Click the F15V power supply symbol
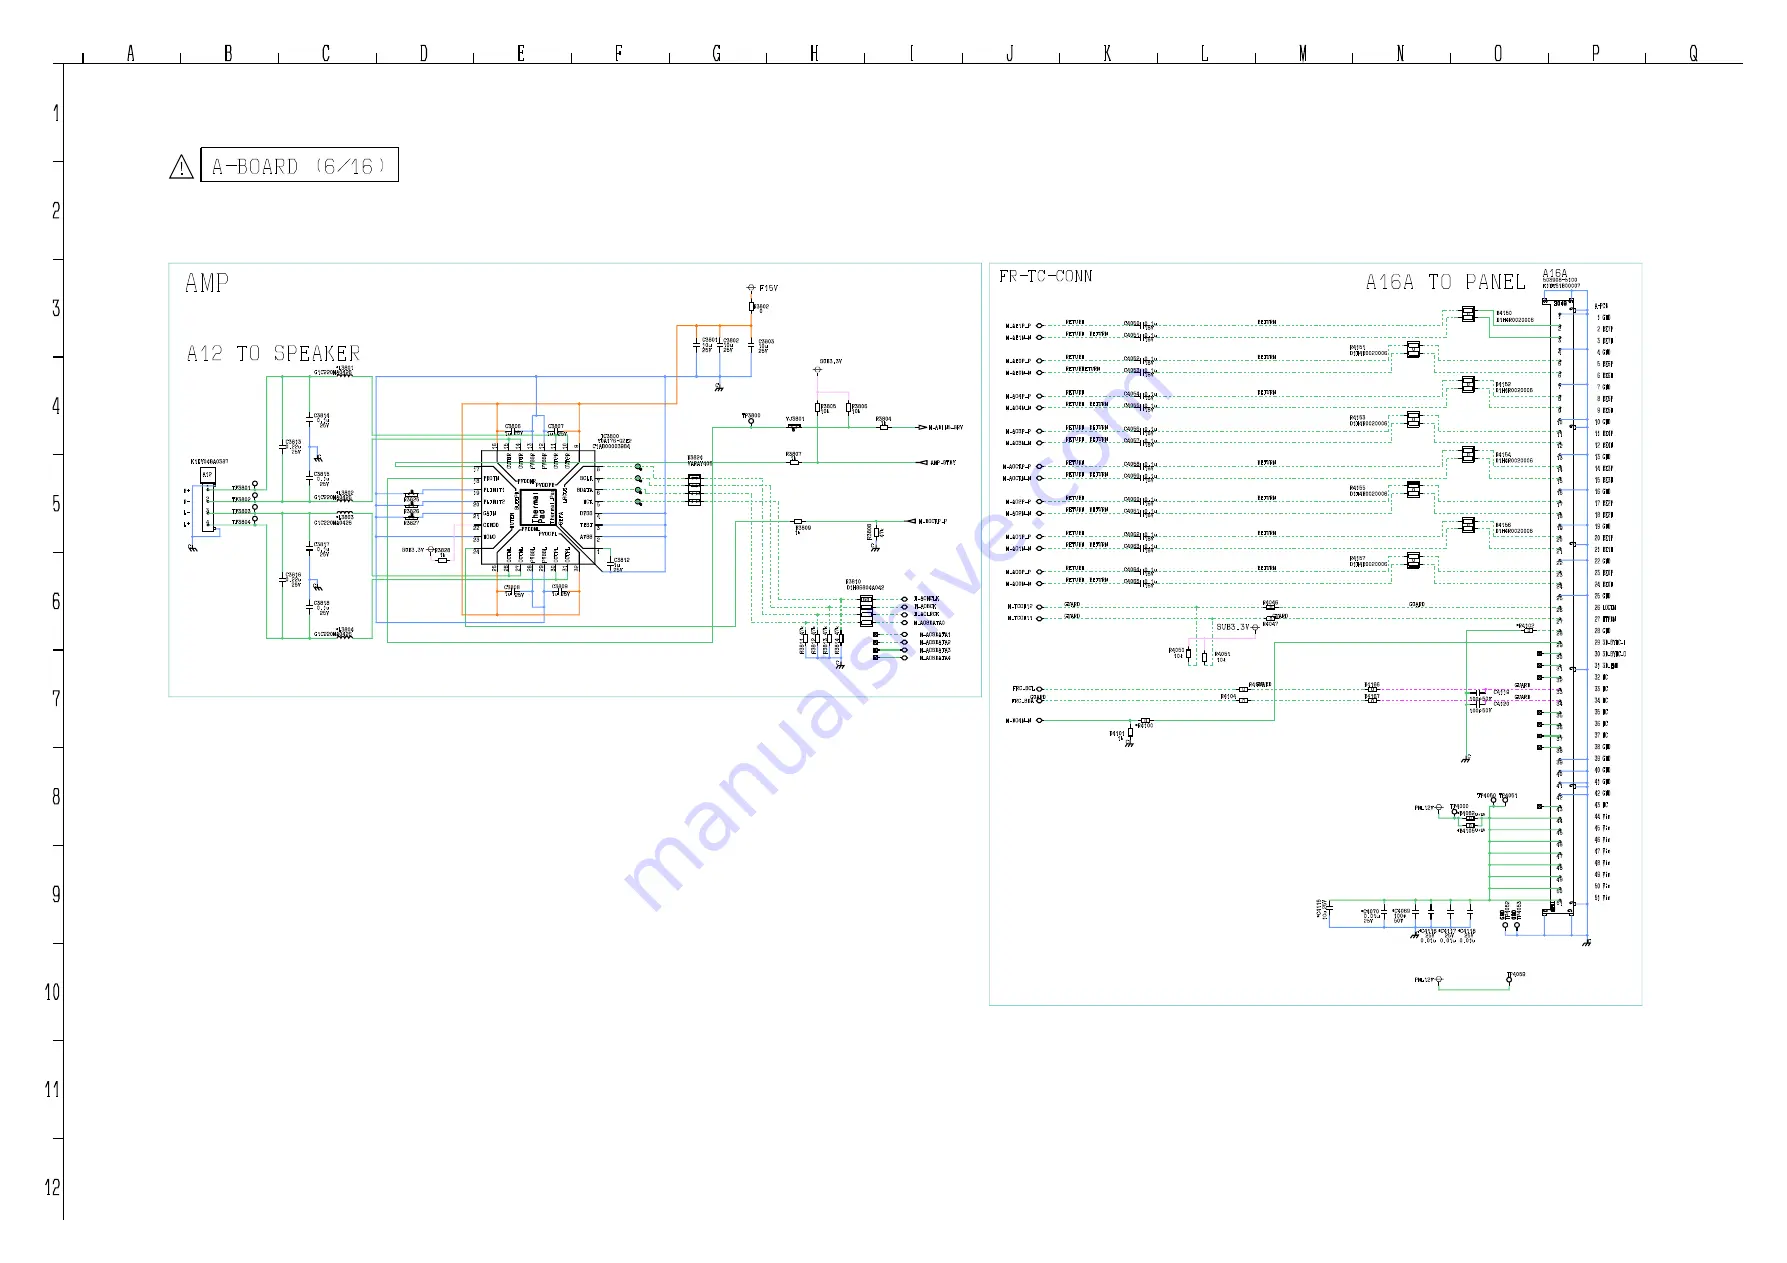The image size is (1787, 1263). click(751, 288)
